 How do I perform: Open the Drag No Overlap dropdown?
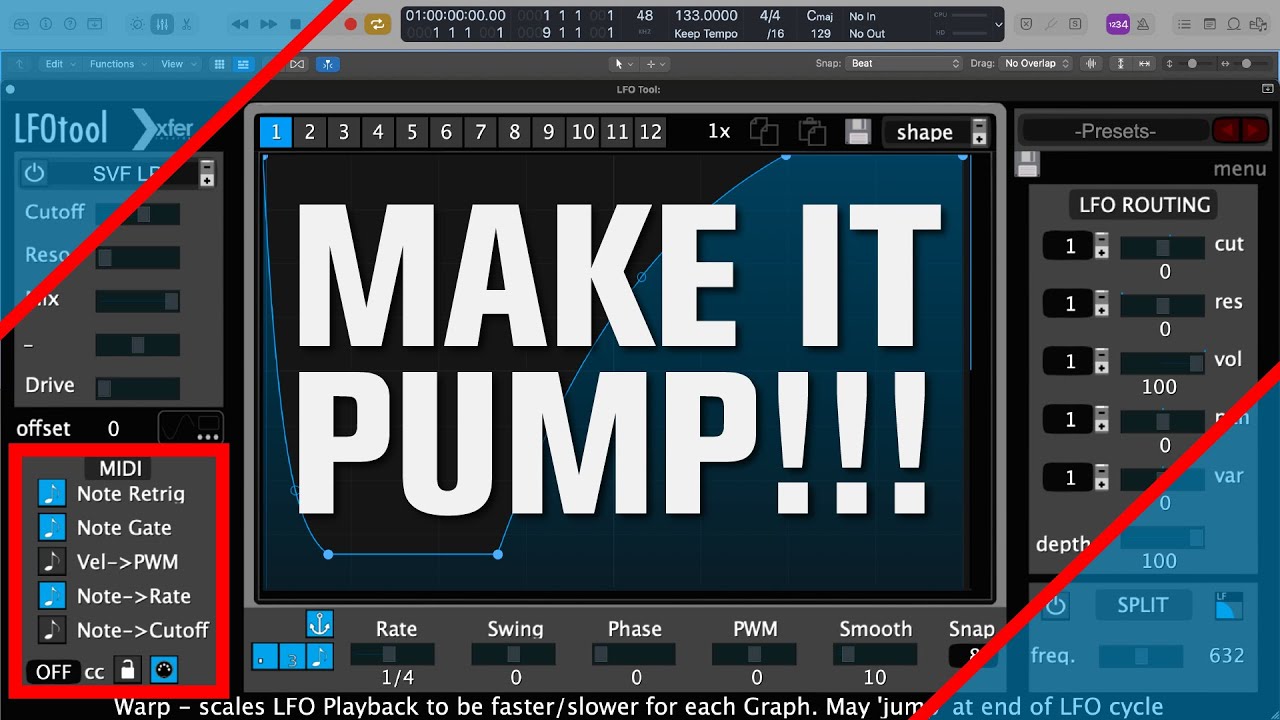(1036, 63)
